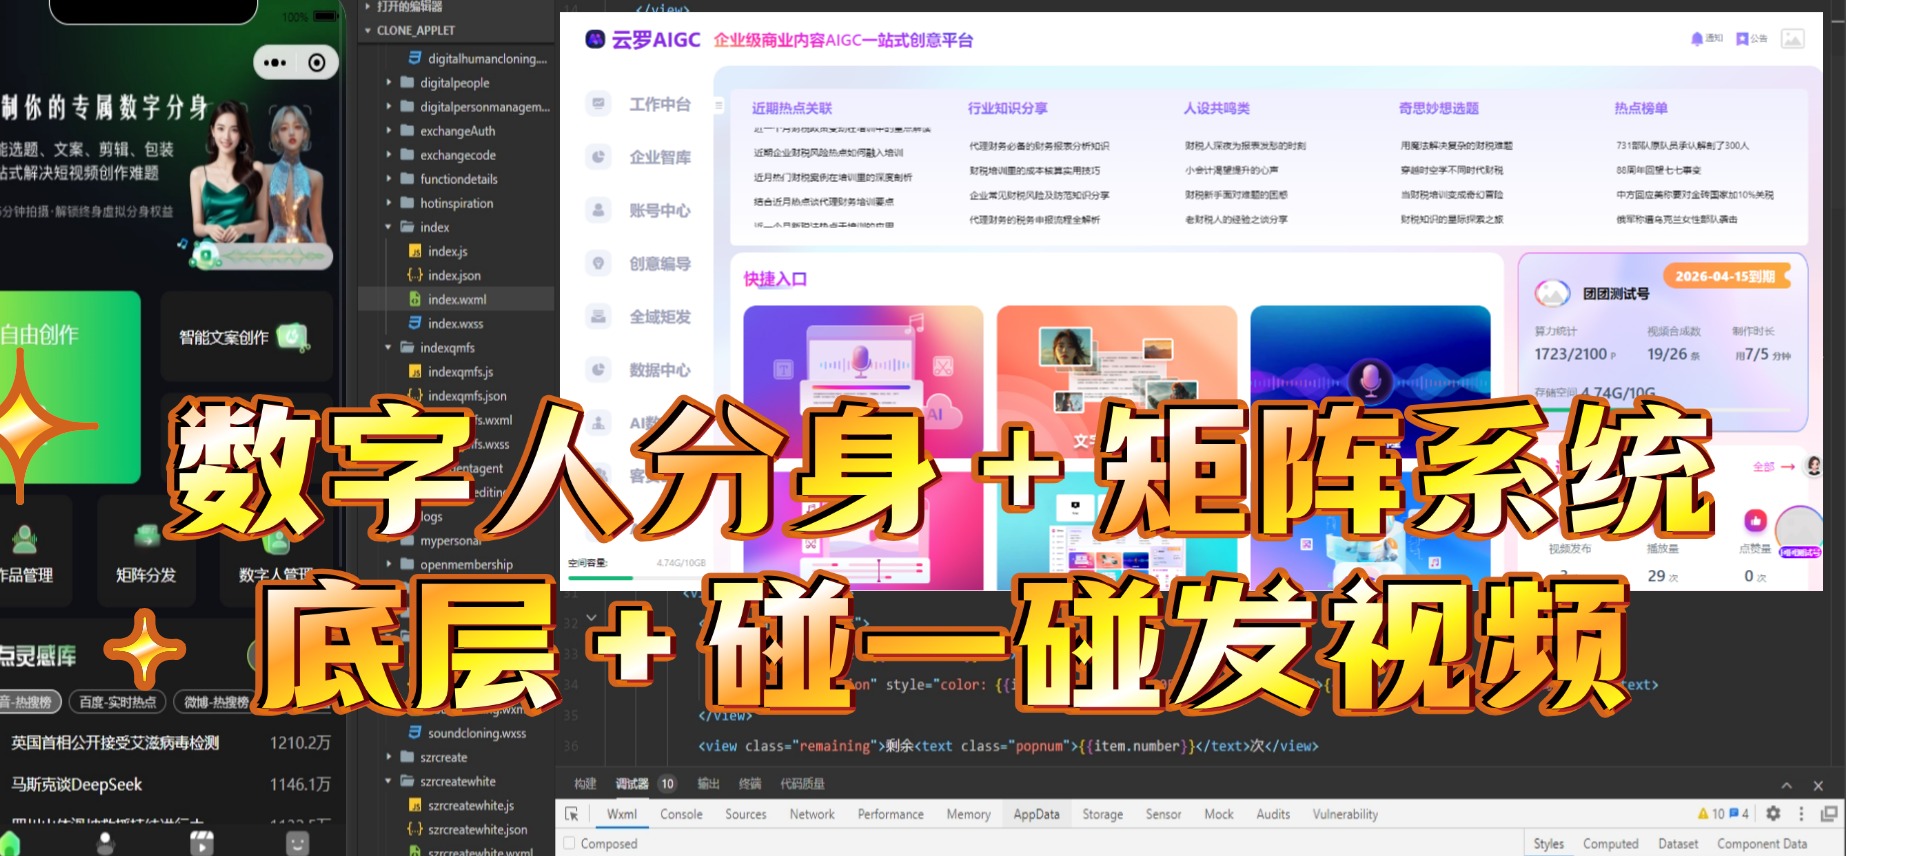Open the 企业智库 sidebar icon

(598, 156)
